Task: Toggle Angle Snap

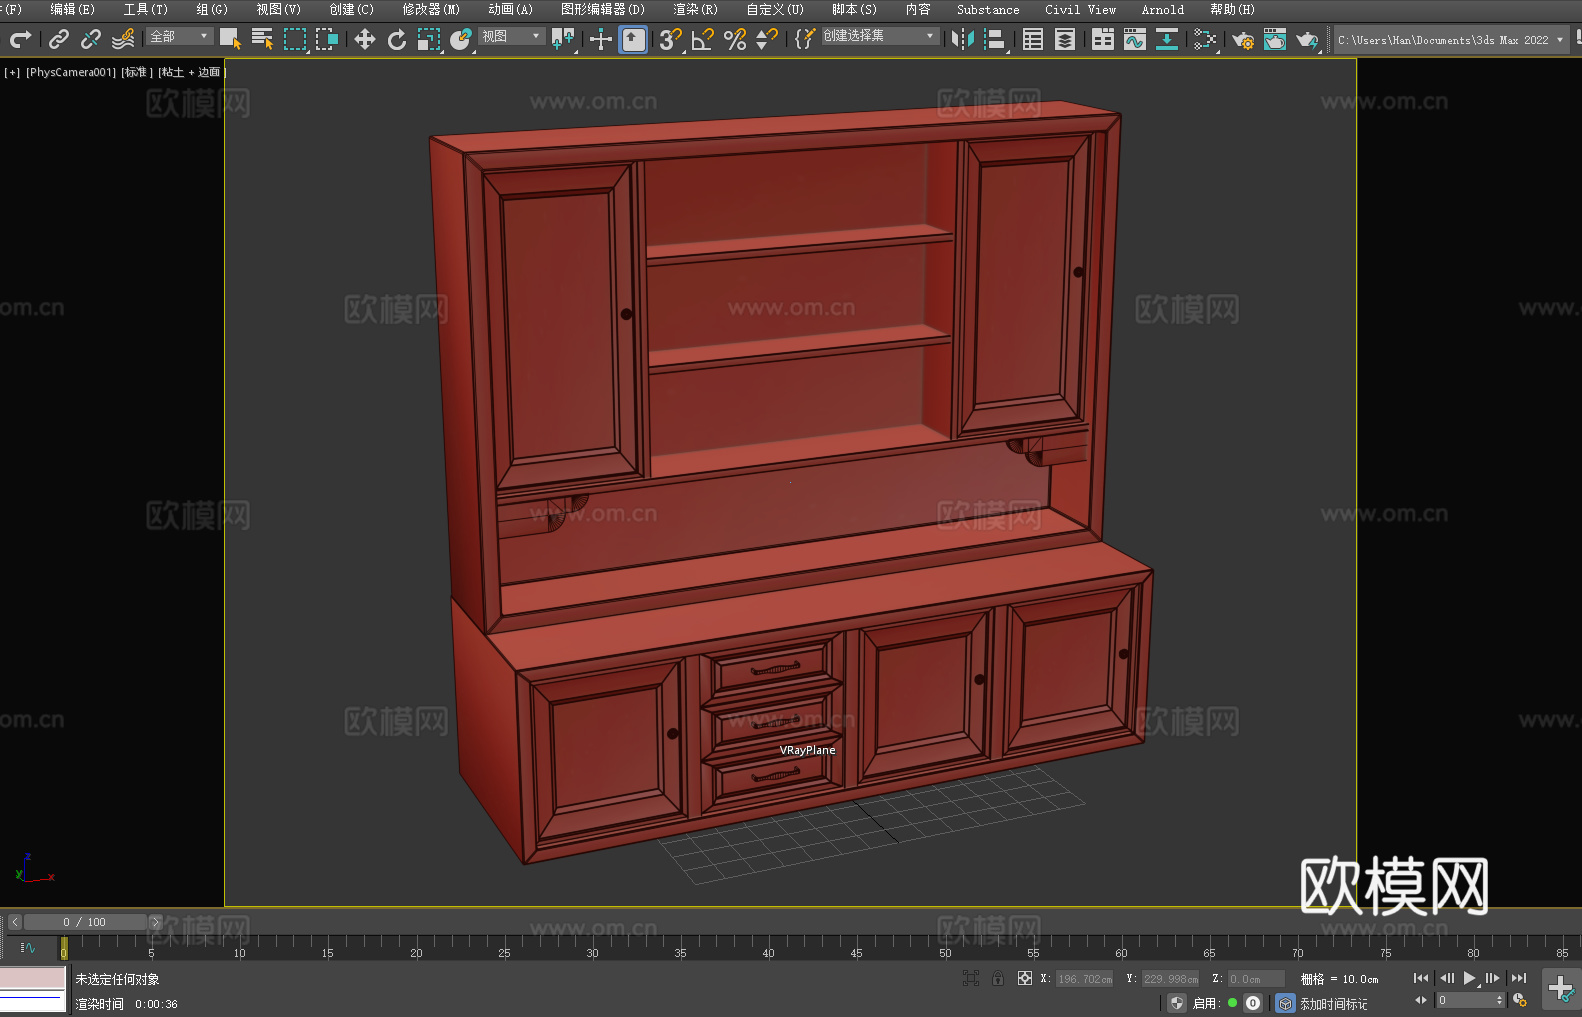Action: (703, 39)
